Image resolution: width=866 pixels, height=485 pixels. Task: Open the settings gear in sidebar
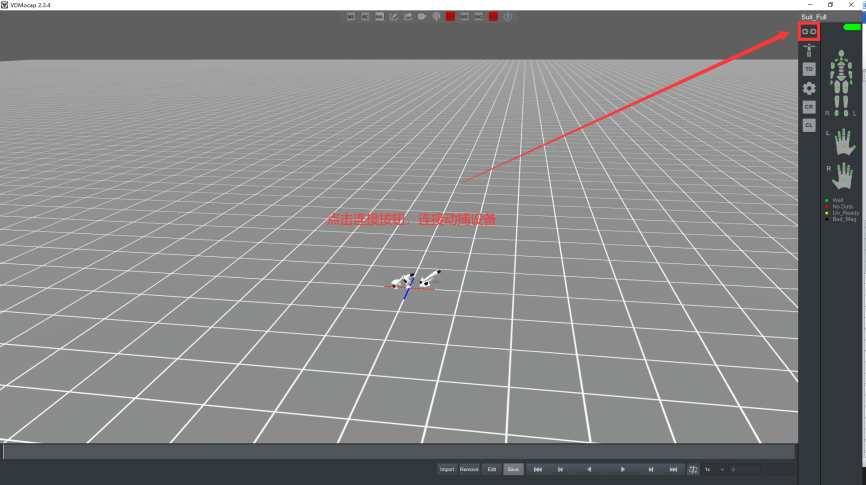click(x=809, y=88)
